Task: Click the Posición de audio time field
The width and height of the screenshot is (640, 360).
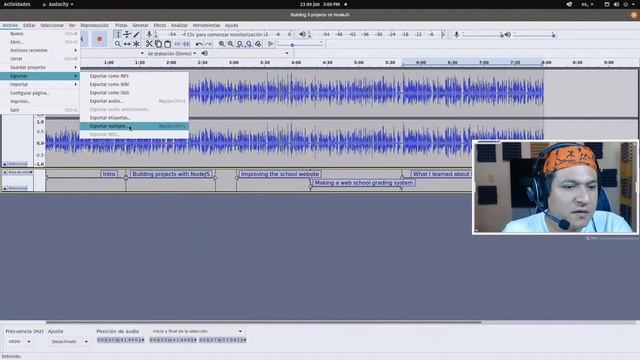Action: coord(121,340)
